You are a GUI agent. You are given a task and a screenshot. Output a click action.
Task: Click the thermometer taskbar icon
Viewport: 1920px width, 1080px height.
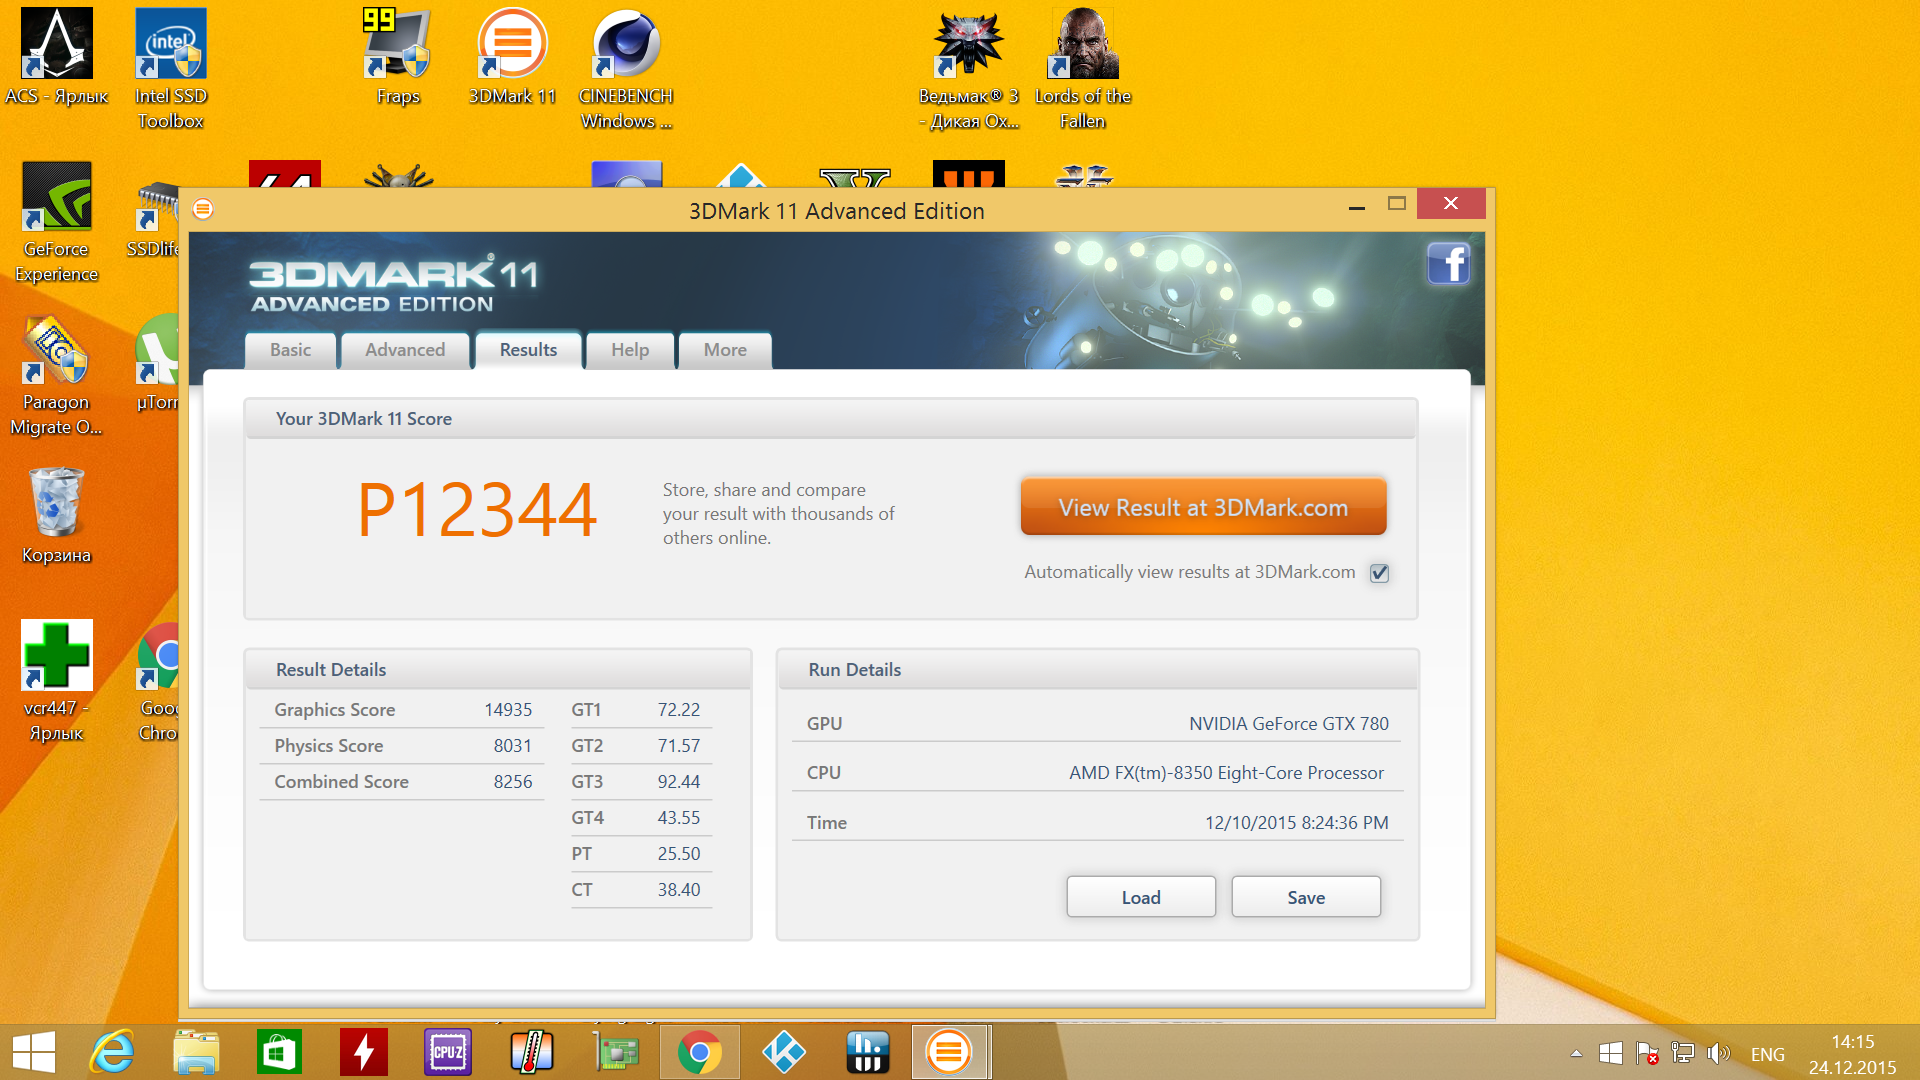point(531,1052)
